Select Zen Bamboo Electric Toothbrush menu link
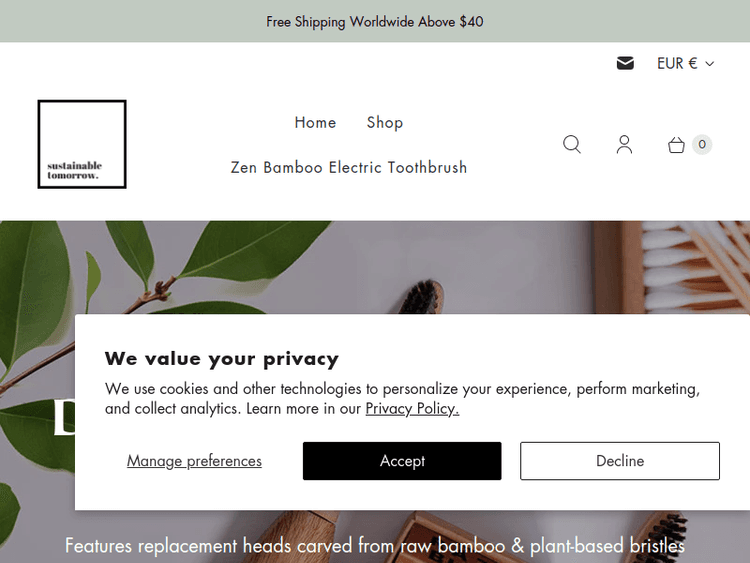 [x=349, y=167]
